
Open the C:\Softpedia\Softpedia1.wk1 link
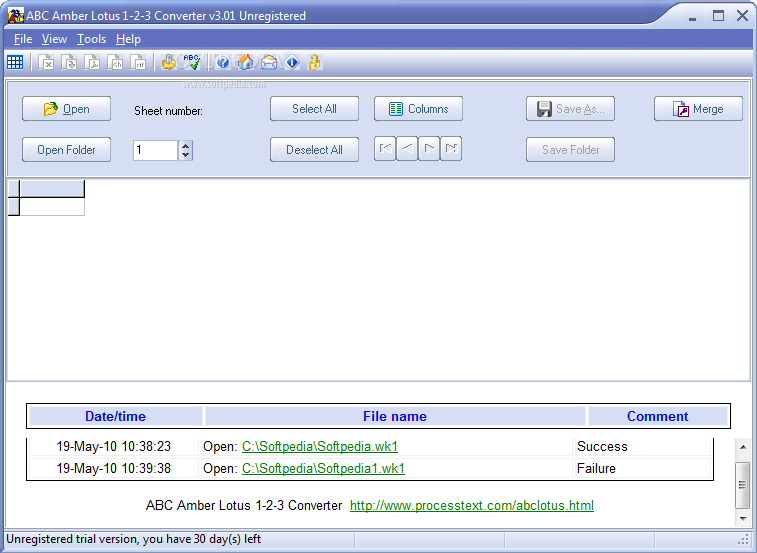pyautogui.click(x=323, y=468)
